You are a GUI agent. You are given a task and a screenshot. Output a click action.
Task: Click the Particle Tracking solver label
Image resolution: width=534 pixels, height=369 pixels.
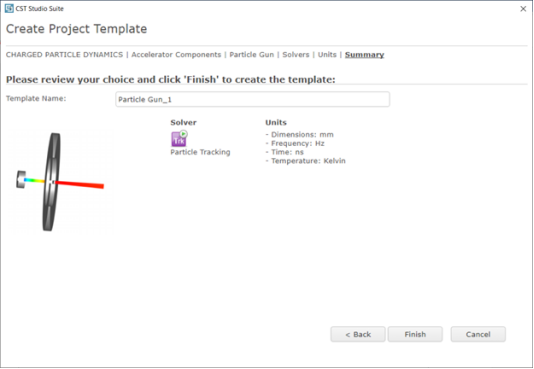click(200, 152)
